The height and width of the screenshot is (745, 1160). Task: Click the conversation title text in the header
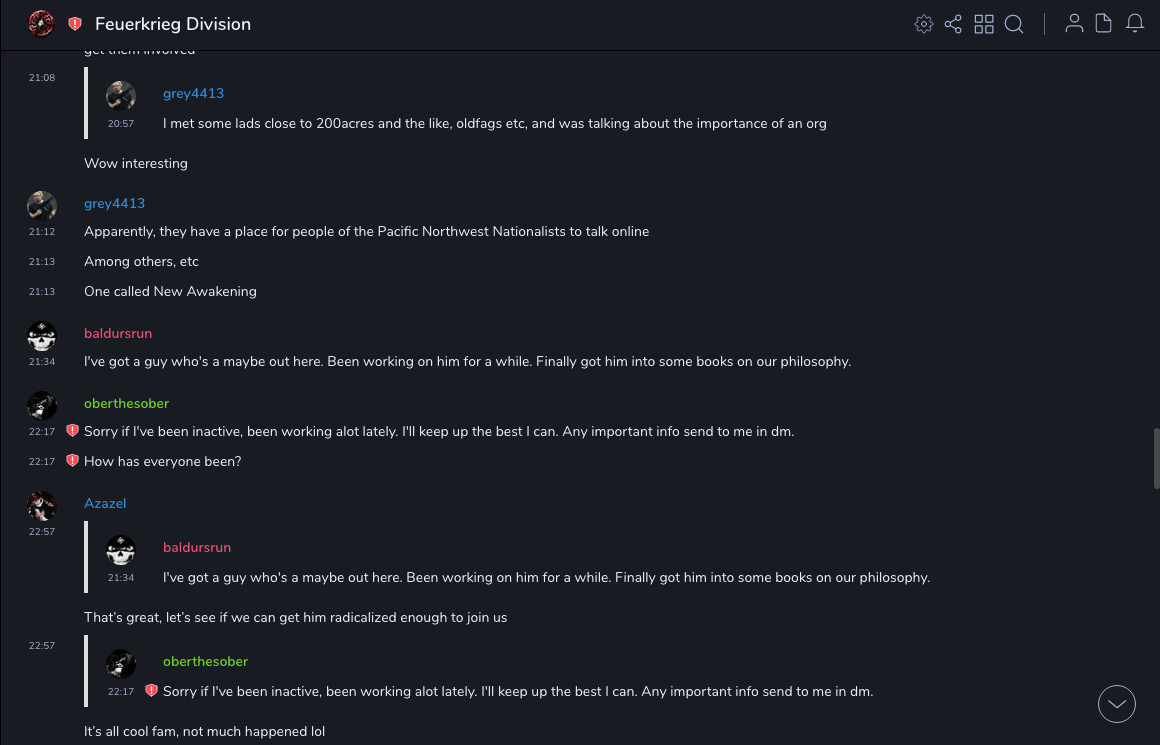pos(173,24)
